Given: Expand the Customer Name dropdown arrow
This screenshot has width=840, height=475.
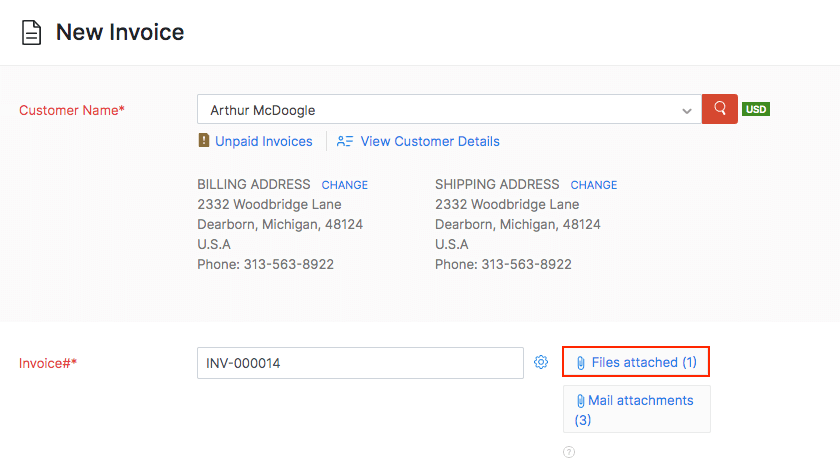Looking at the screenshot, I should (x=686, y=110).
